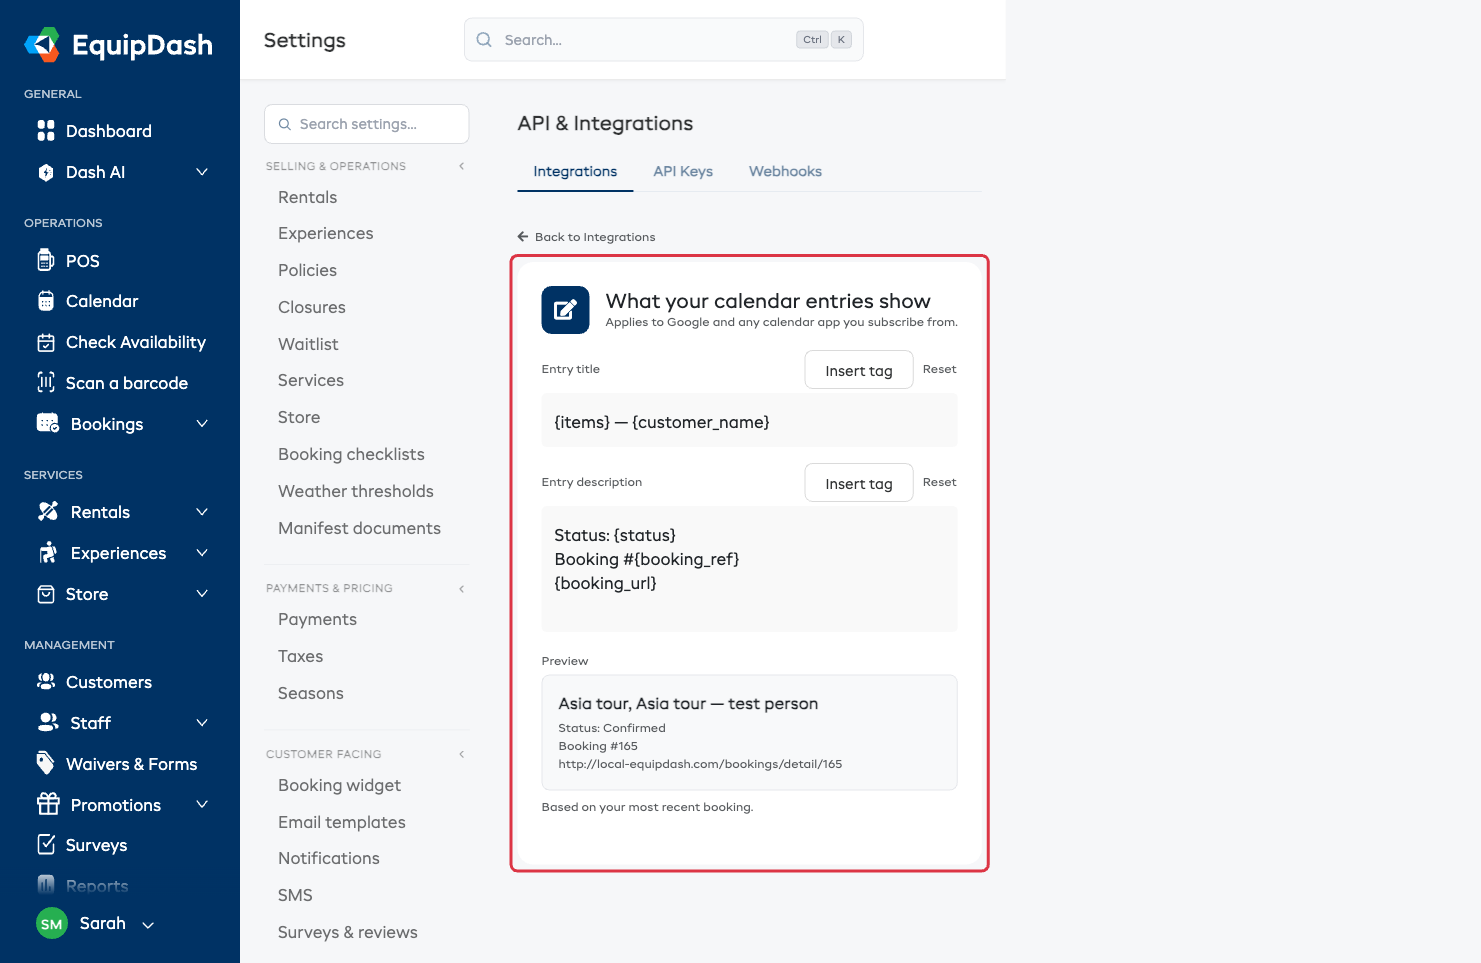Image resolution: width=1481 pixels, height=963 pixels.
Task: Click the top Search field
Action: tap(664, 40)
